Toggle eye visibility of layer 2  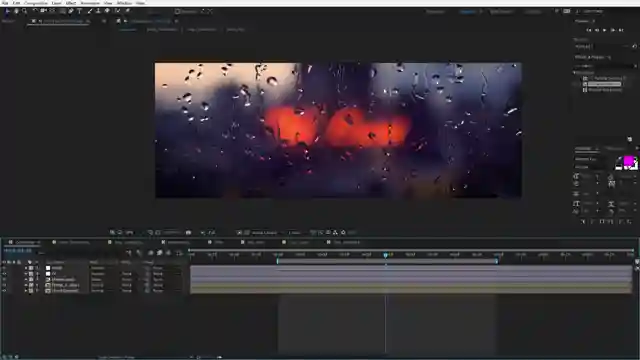coord(4,274)
